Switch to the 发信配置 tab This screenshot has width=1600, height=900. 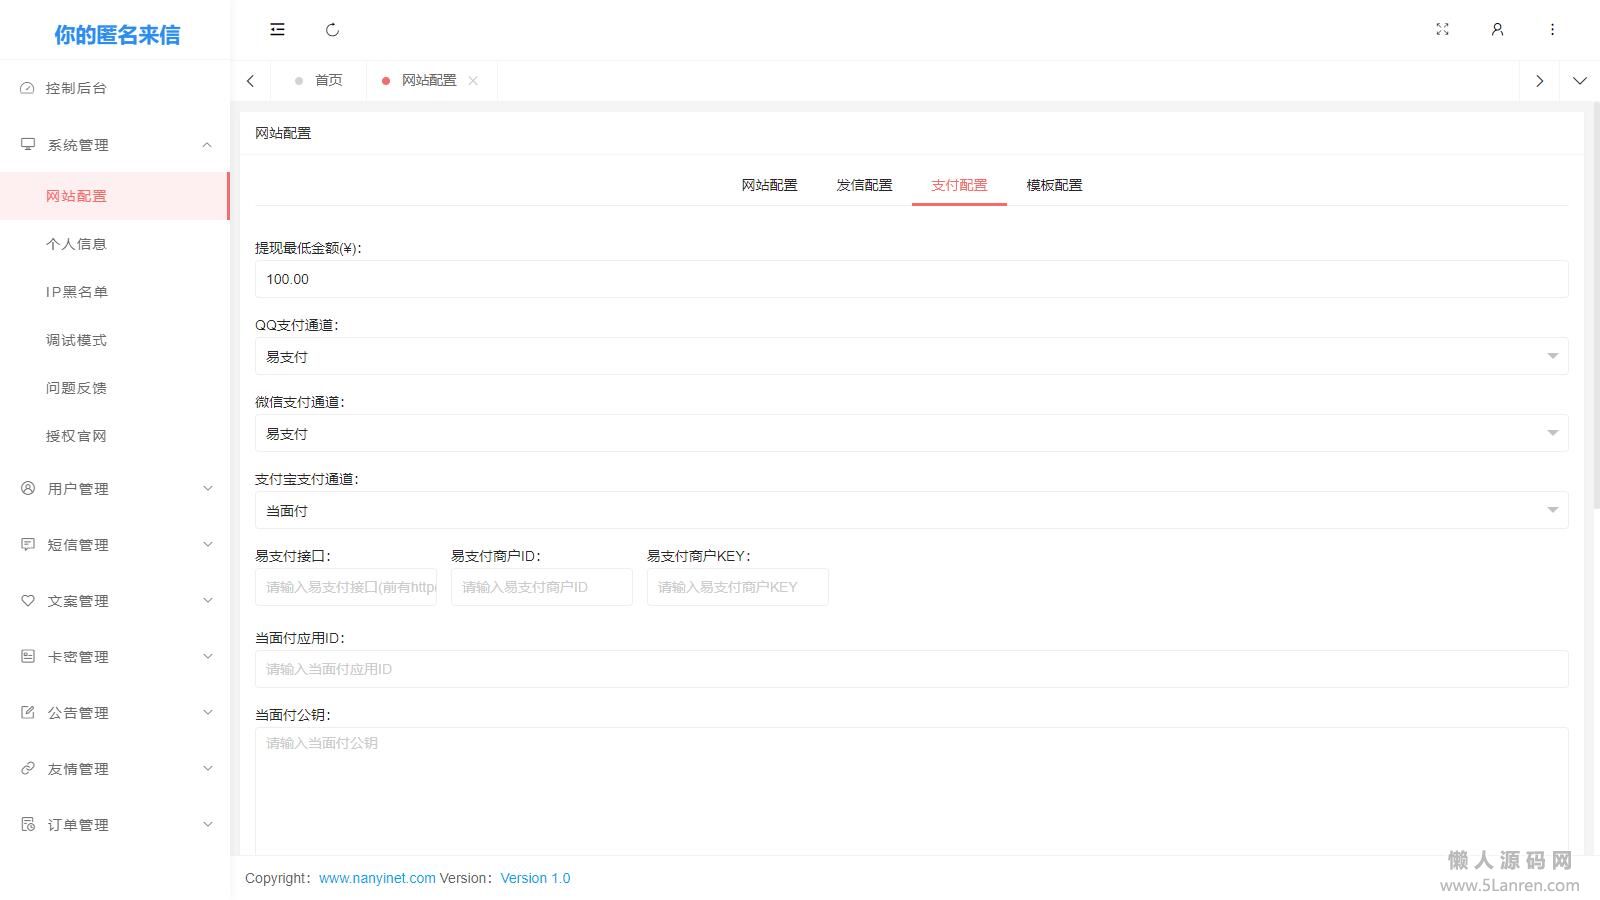coord(864,185)
